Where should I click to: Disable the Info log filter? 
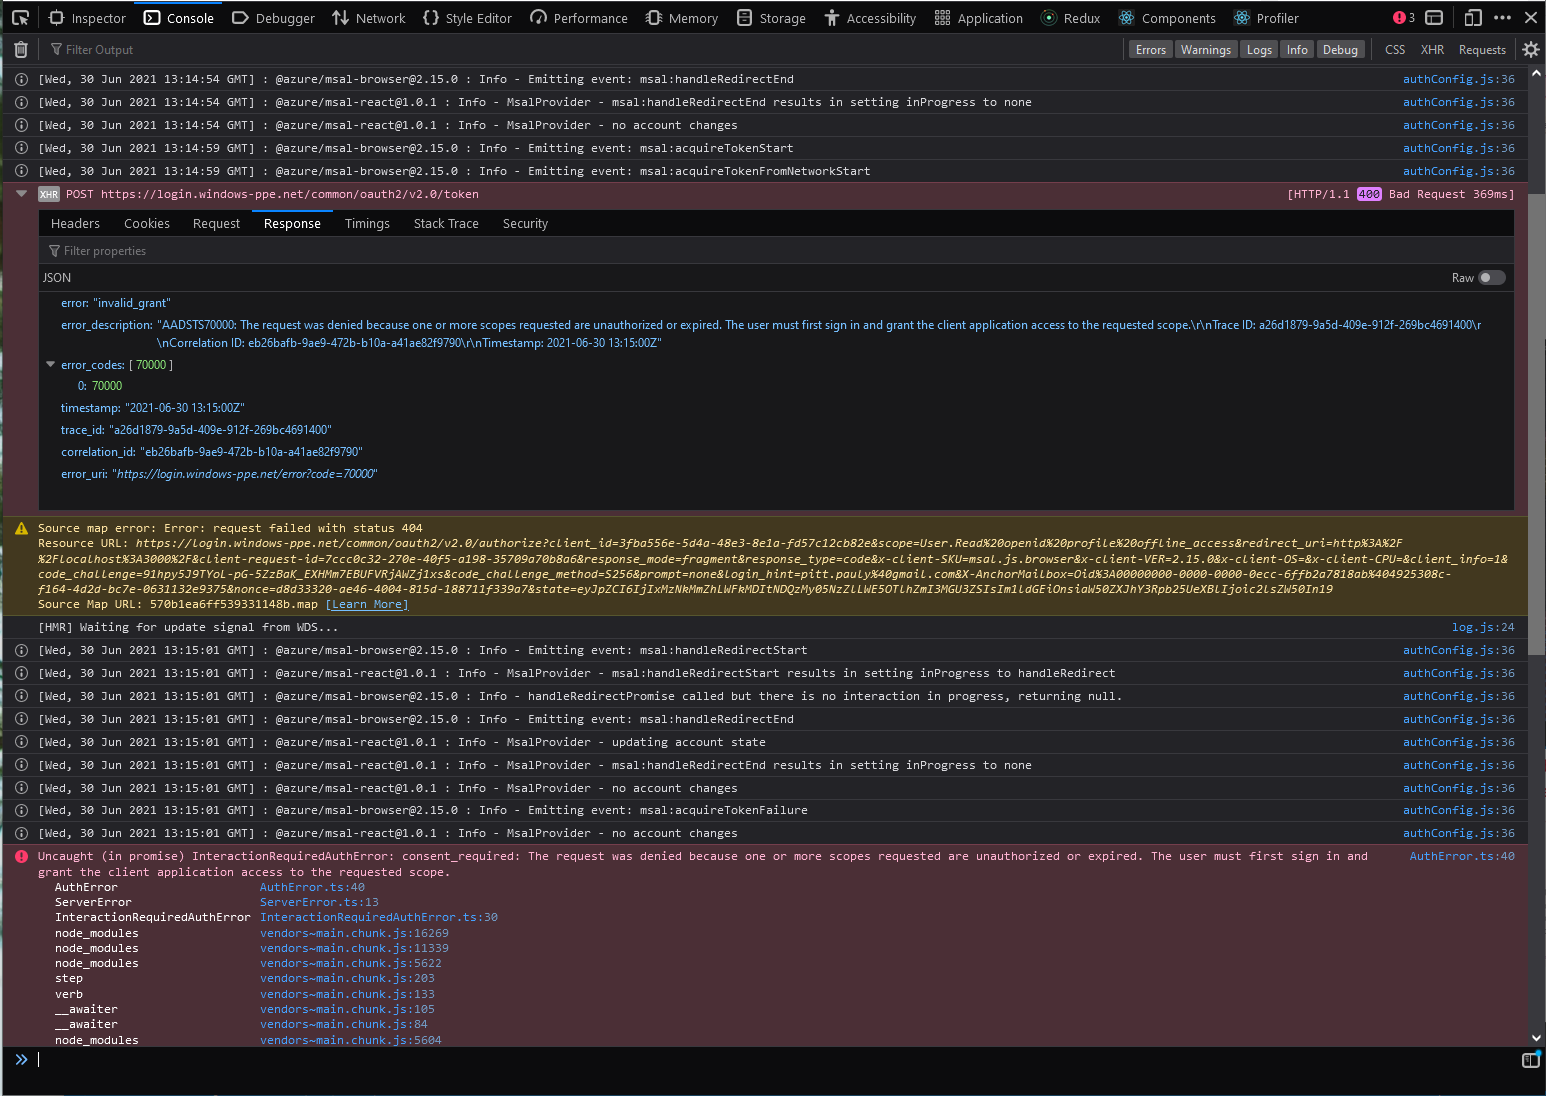[x=1297, y=49]
